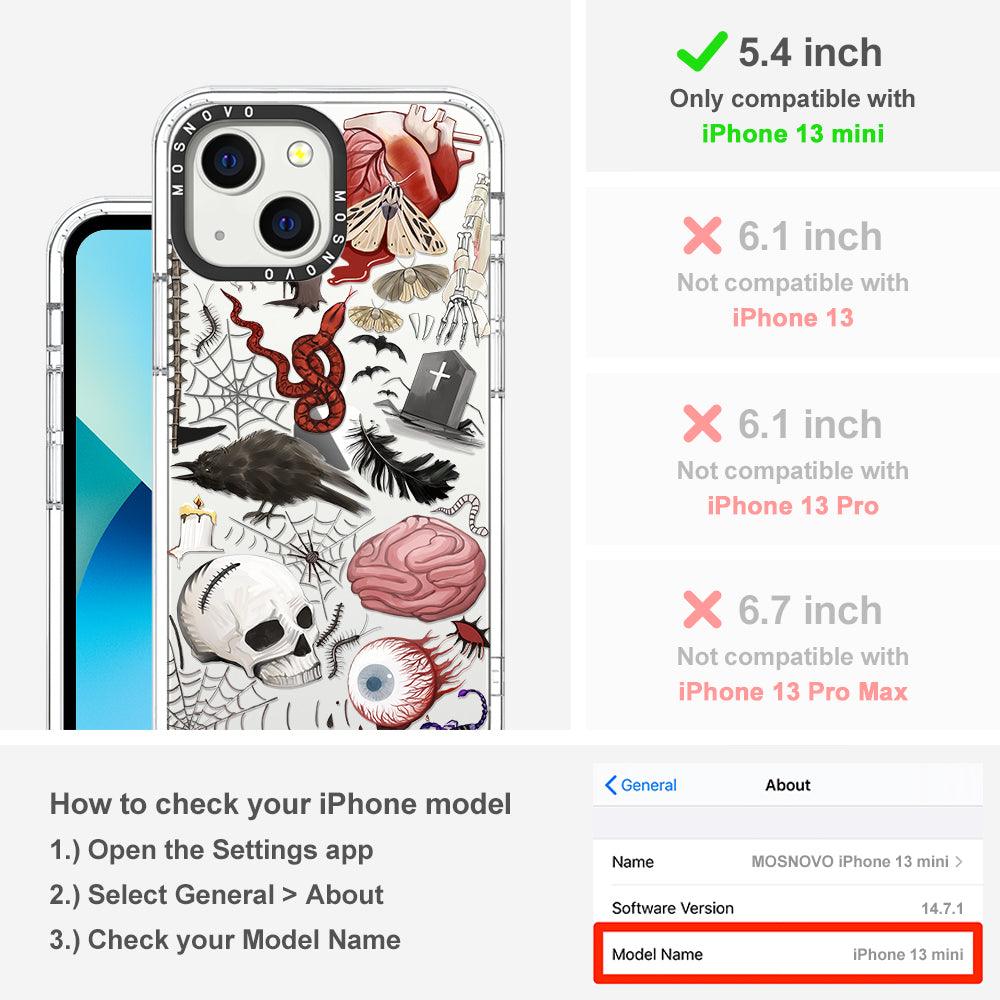
Task: Select the Model Name row
Action: tap(788, 954)
